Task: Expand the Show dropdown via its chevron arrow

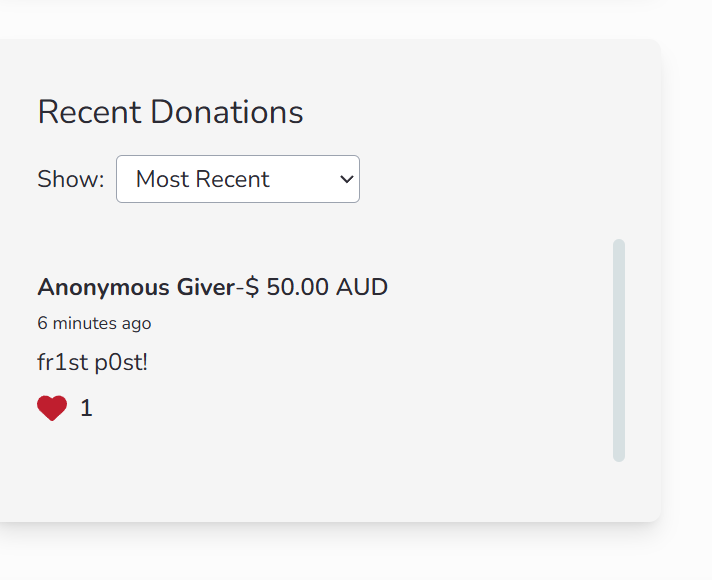Action: pyautogui.click(x=346, y=179)
